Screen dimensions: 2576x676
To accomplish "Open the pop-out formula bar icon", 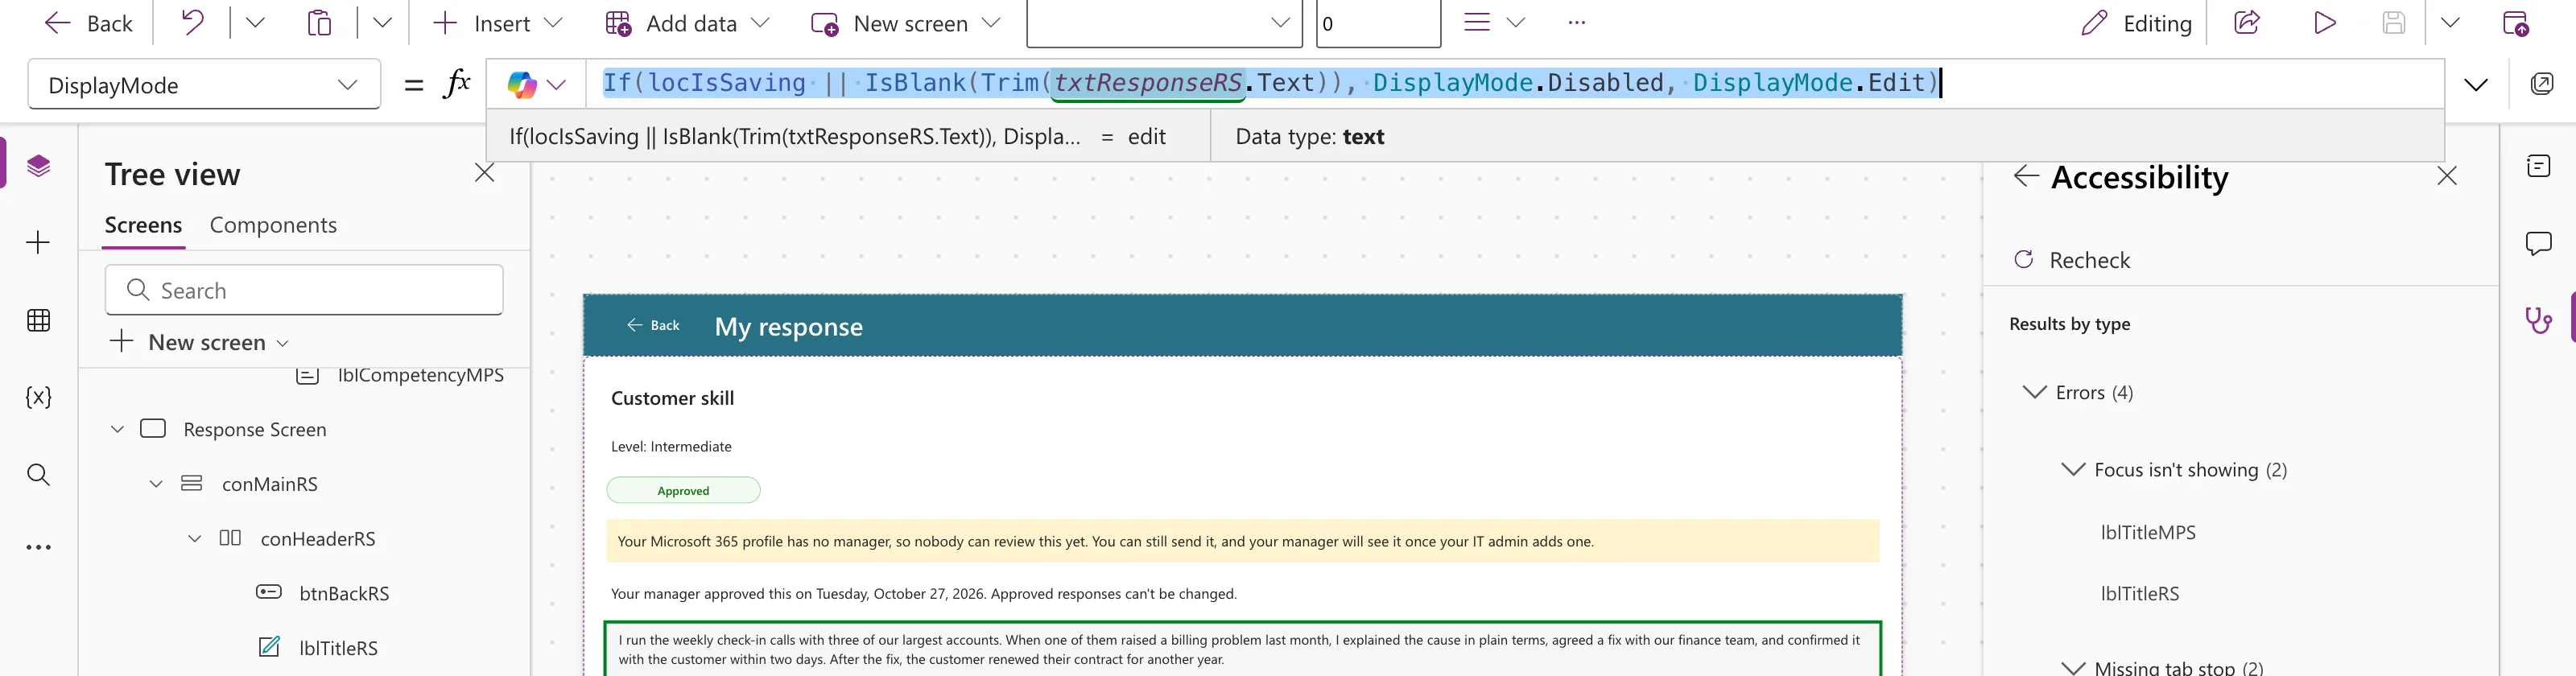I will pyautogui.click(x=2541, y=84).
